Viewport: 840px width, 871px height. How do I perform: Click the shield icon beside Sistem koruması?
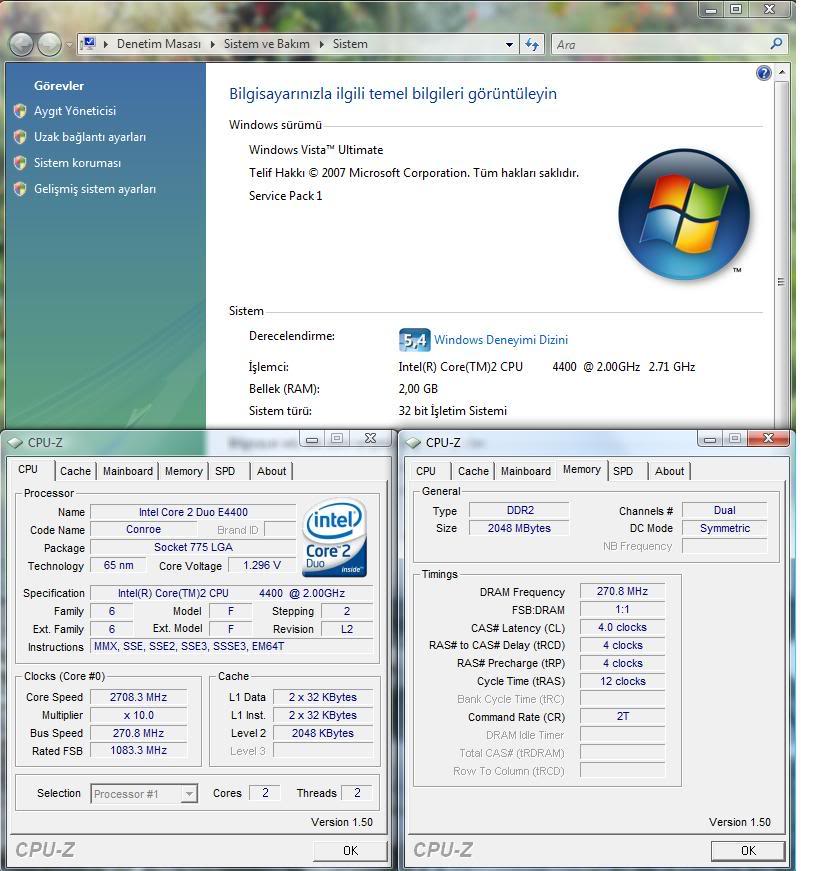pyautogui.click(x=20, y=163)
